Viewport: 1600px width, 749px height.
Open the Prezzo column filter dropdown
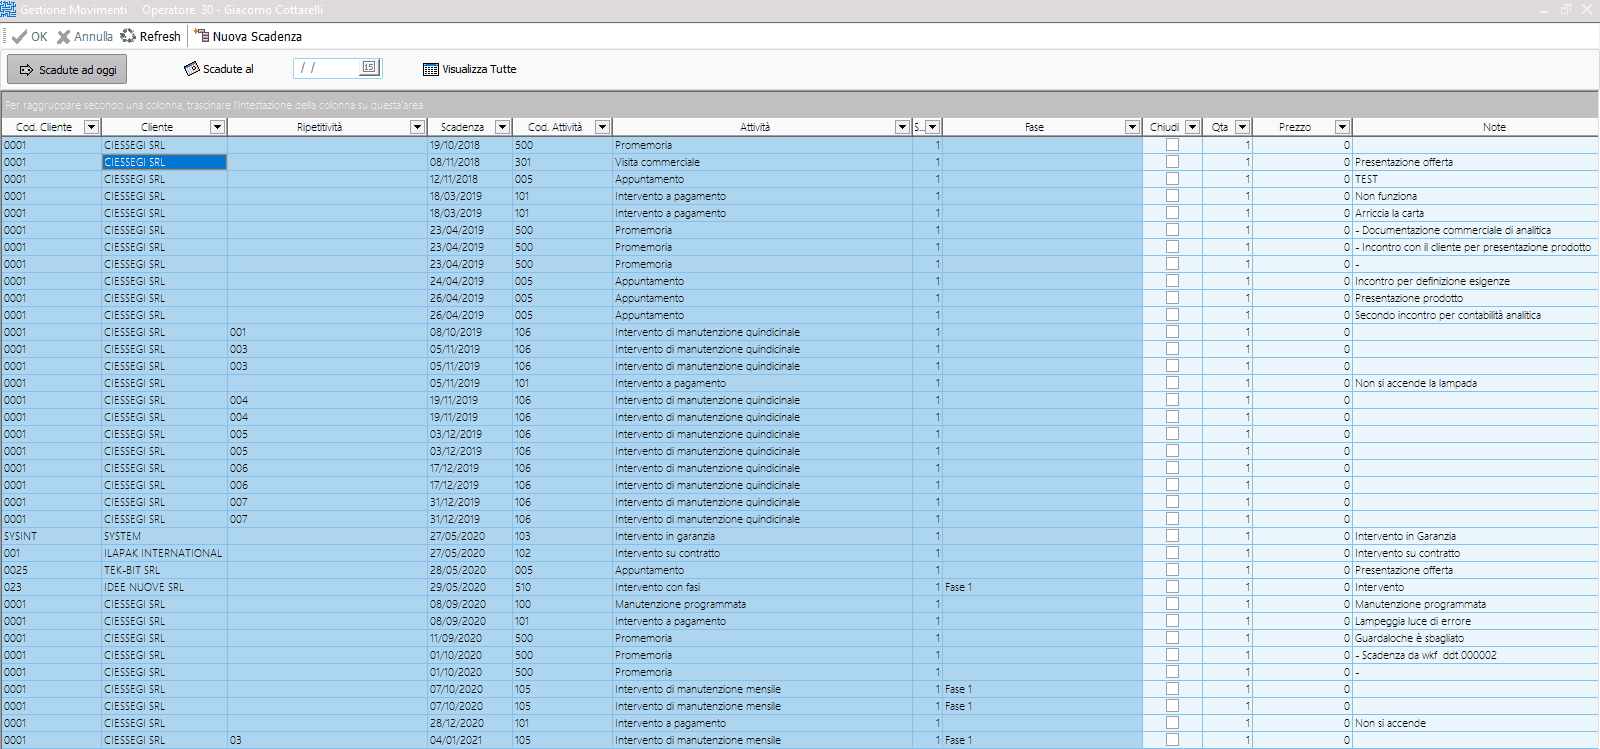point(1342,127)
